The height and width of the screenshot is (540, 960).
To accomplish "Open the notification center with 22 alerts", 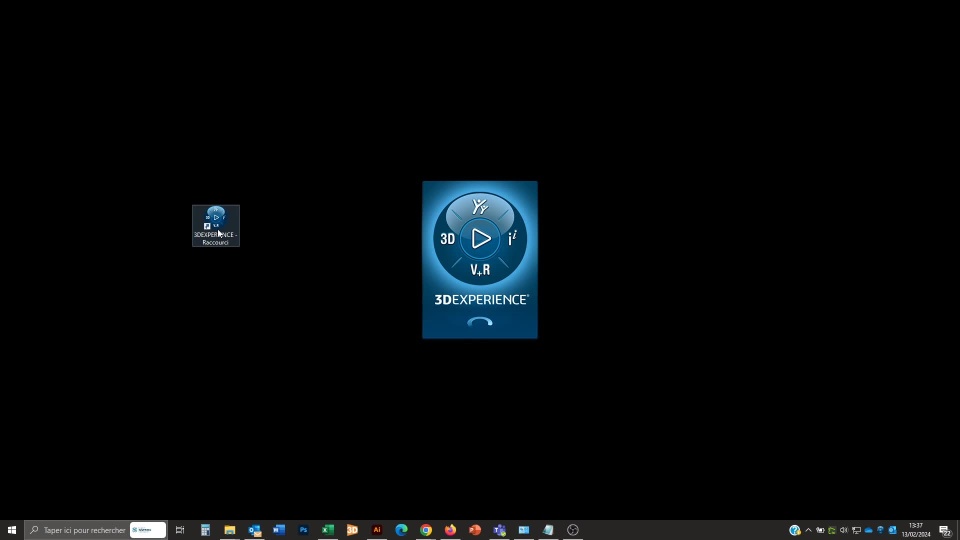I will (945, 530).
